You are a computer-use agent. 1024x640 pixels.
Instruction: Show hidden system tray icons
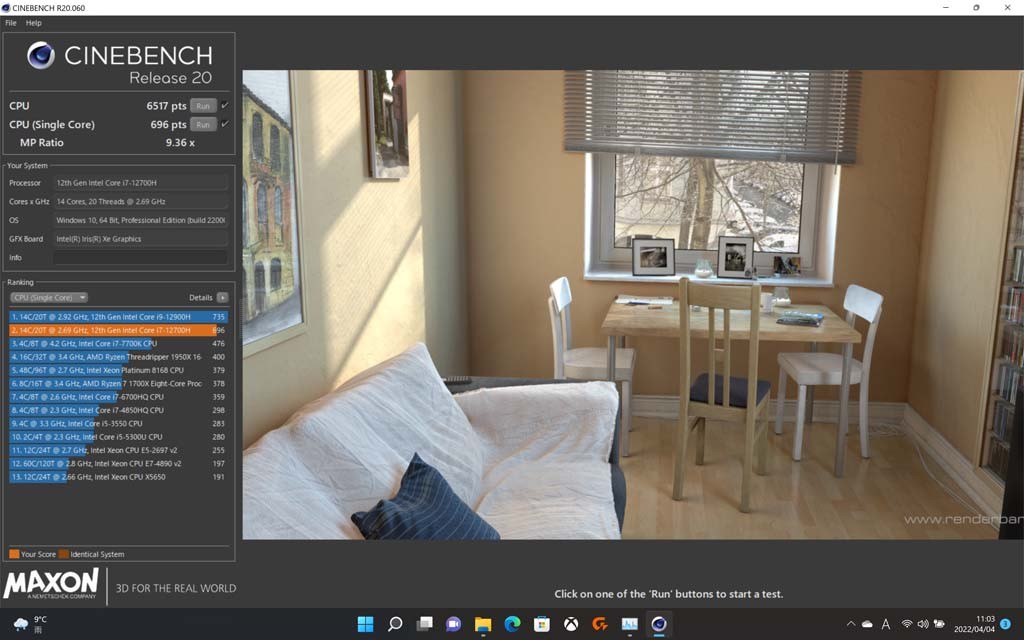(851, 624)
